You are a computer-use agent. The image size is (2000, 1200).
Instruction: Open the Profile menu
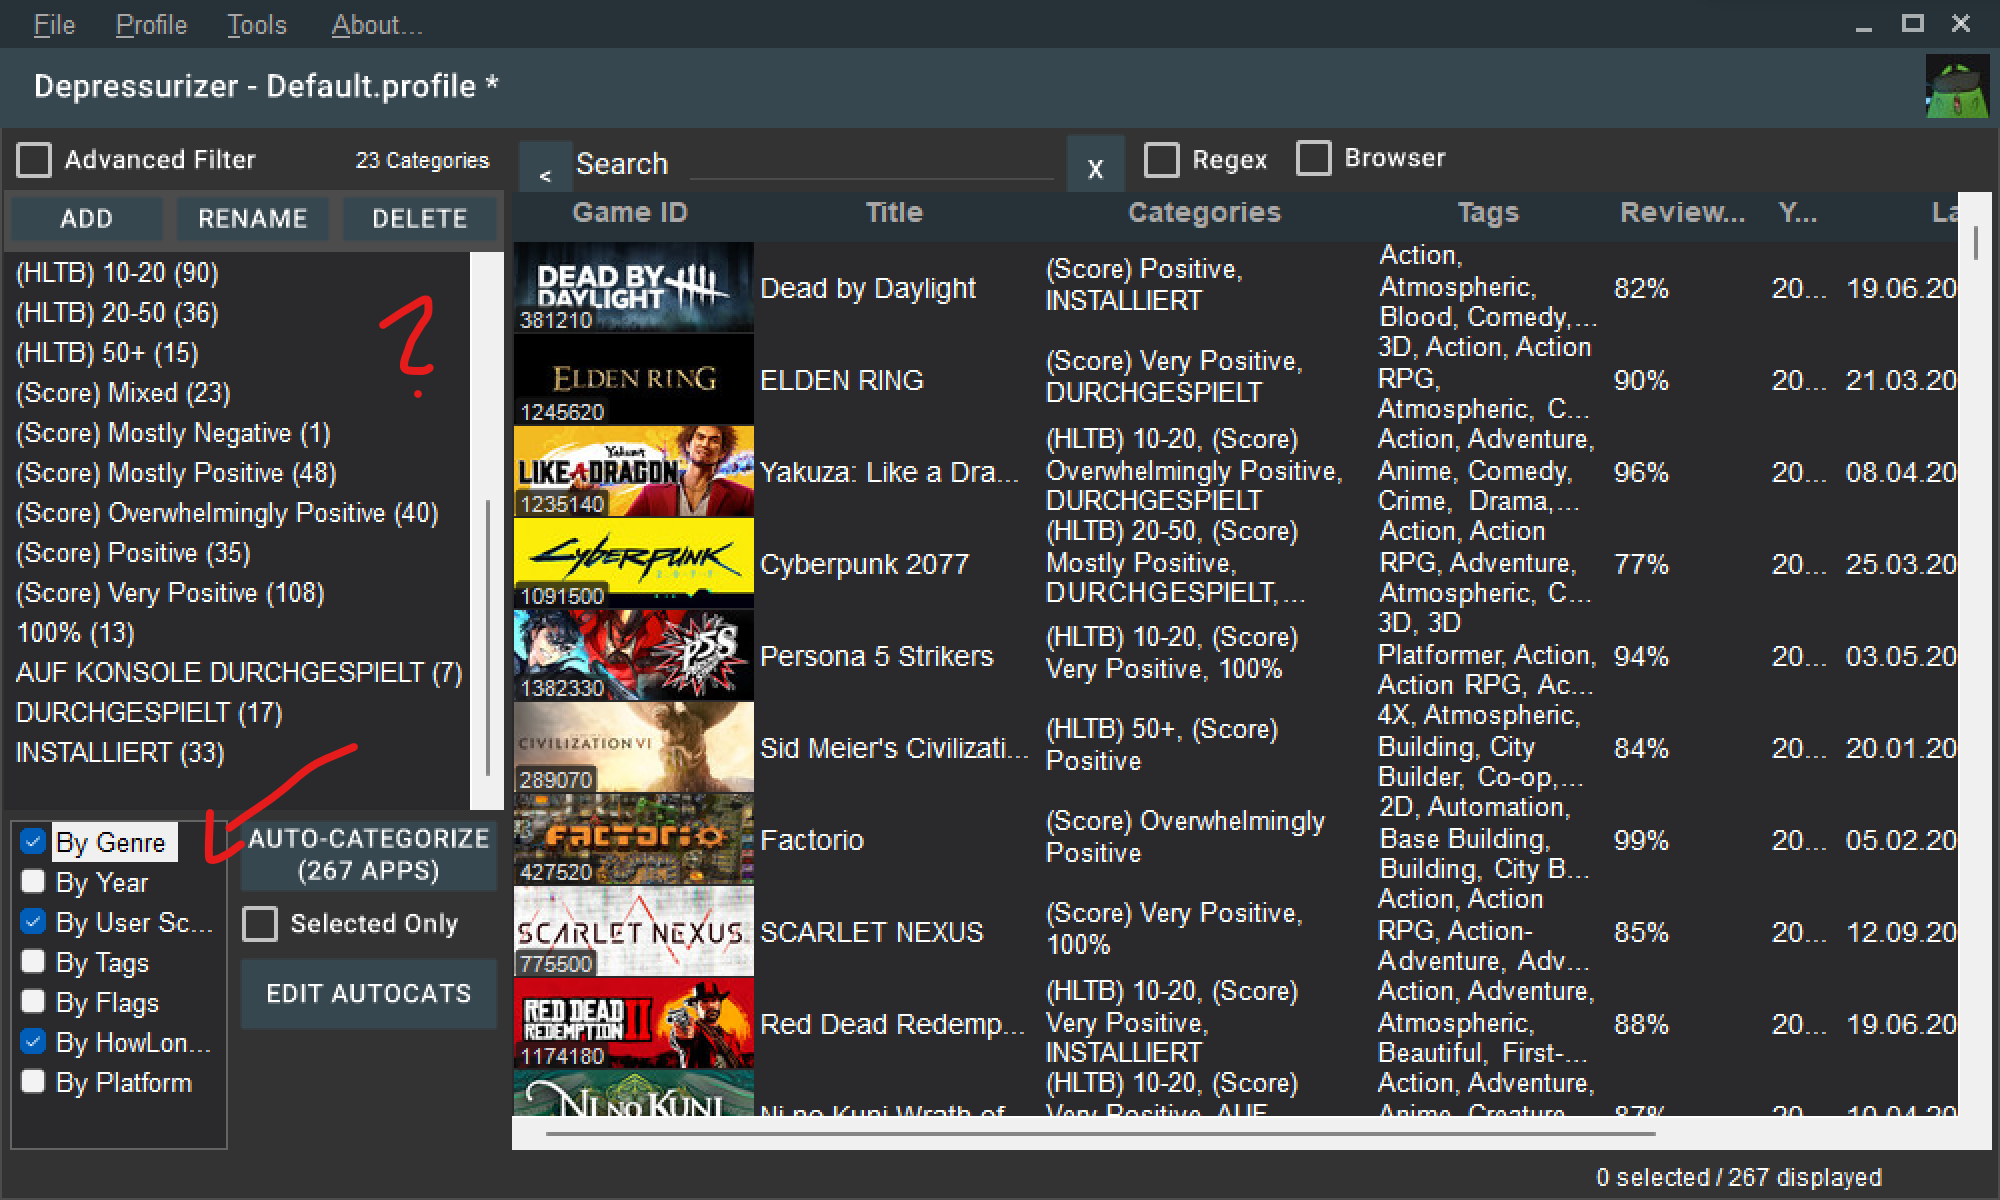(x=151, y=25)
